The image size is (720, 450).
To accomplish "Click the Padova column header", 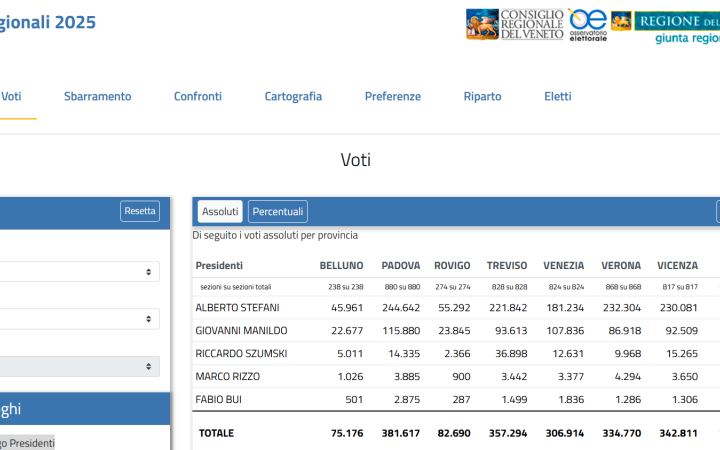I will [x=400, y=266].
